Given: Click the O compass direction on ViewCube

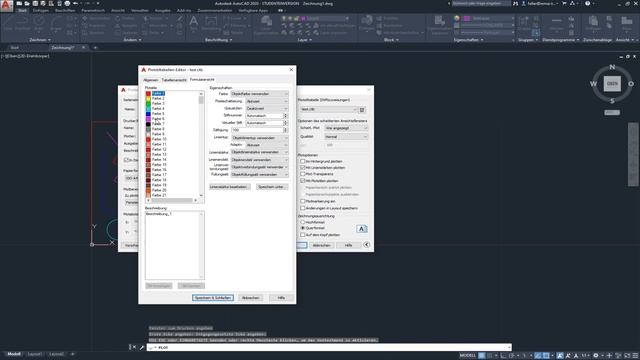Looking at the screenshot, I should click(x=631, y=84).
